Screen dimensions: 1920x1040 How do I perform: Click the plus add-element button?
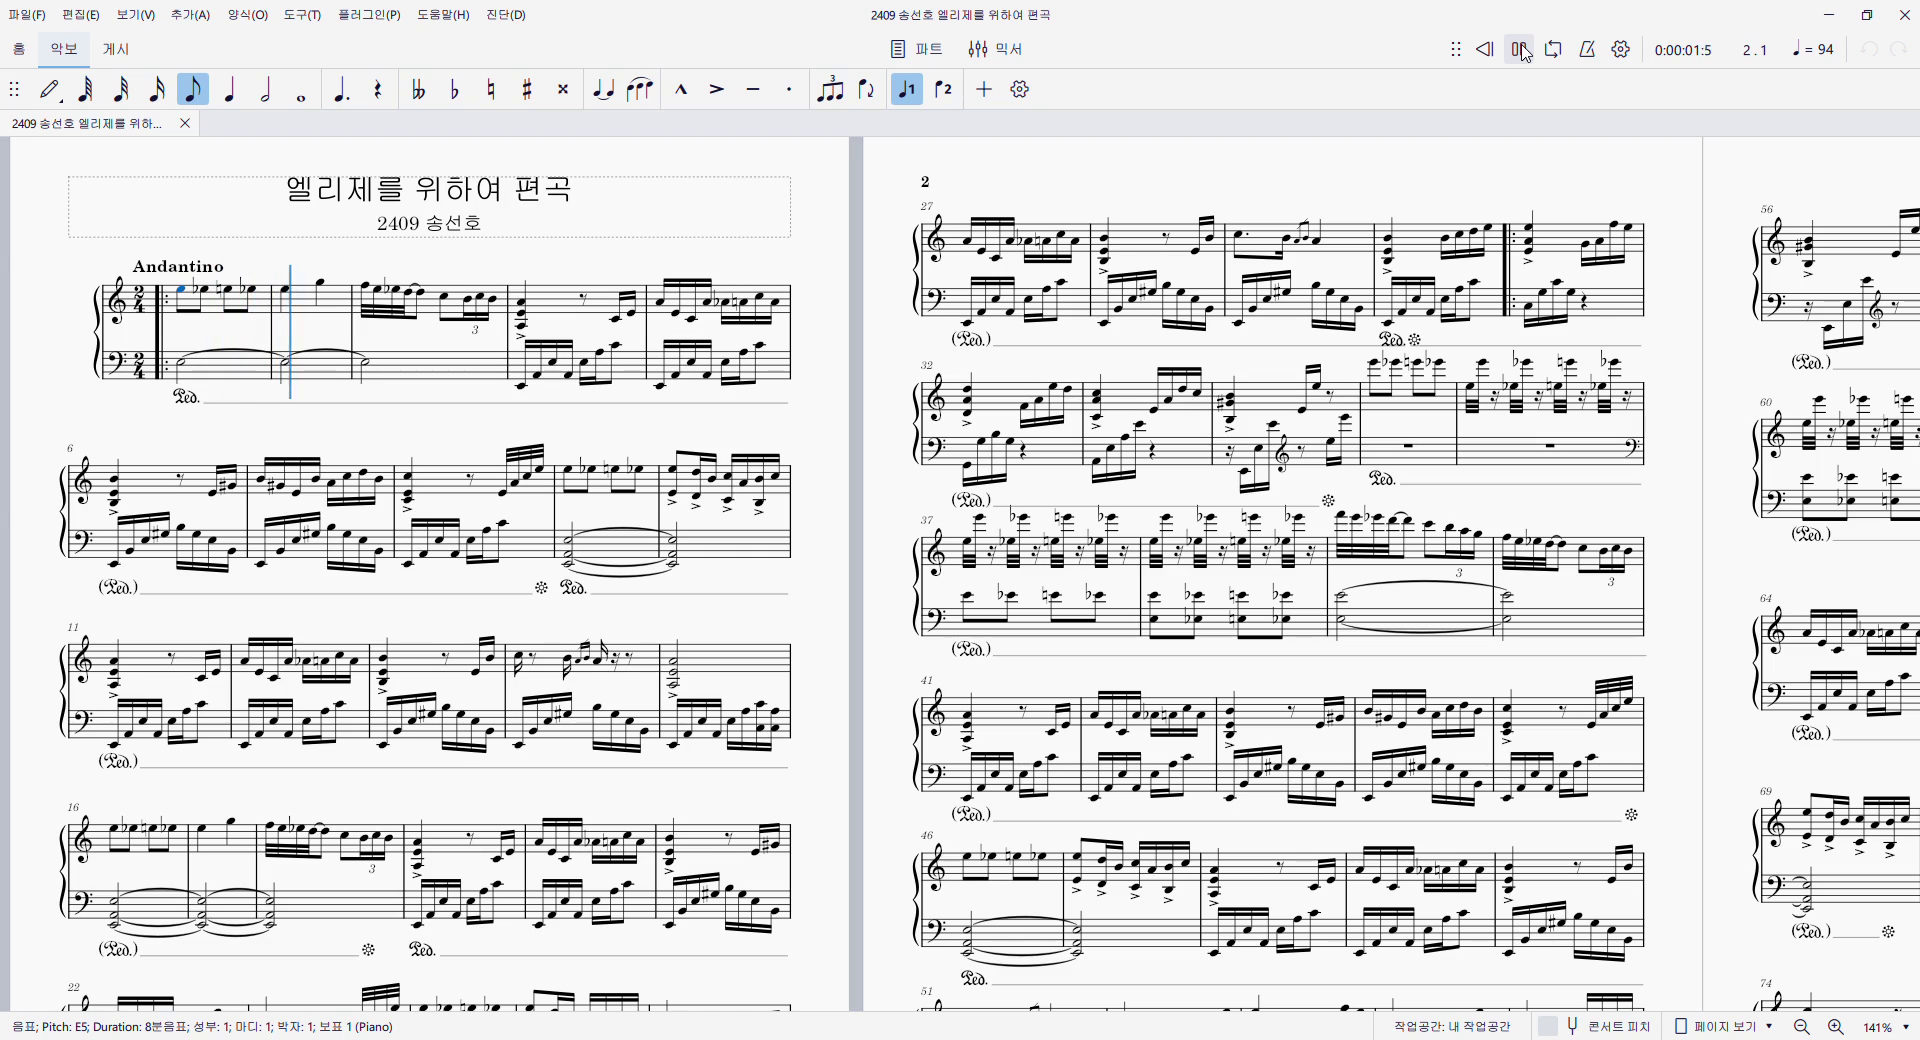tap(984, 89)
